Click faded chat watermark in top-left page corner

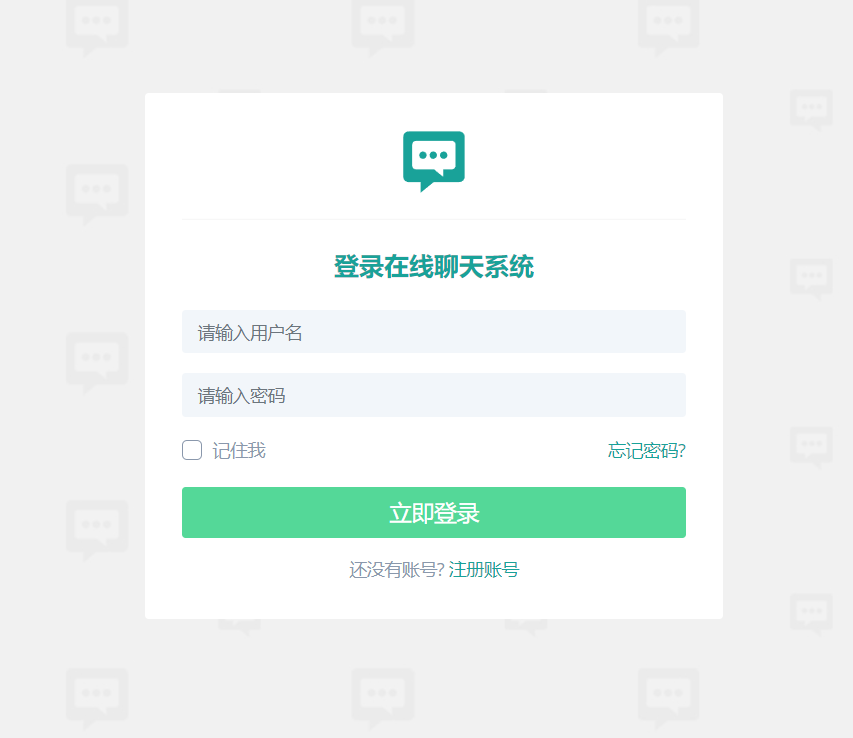[97, 27]
